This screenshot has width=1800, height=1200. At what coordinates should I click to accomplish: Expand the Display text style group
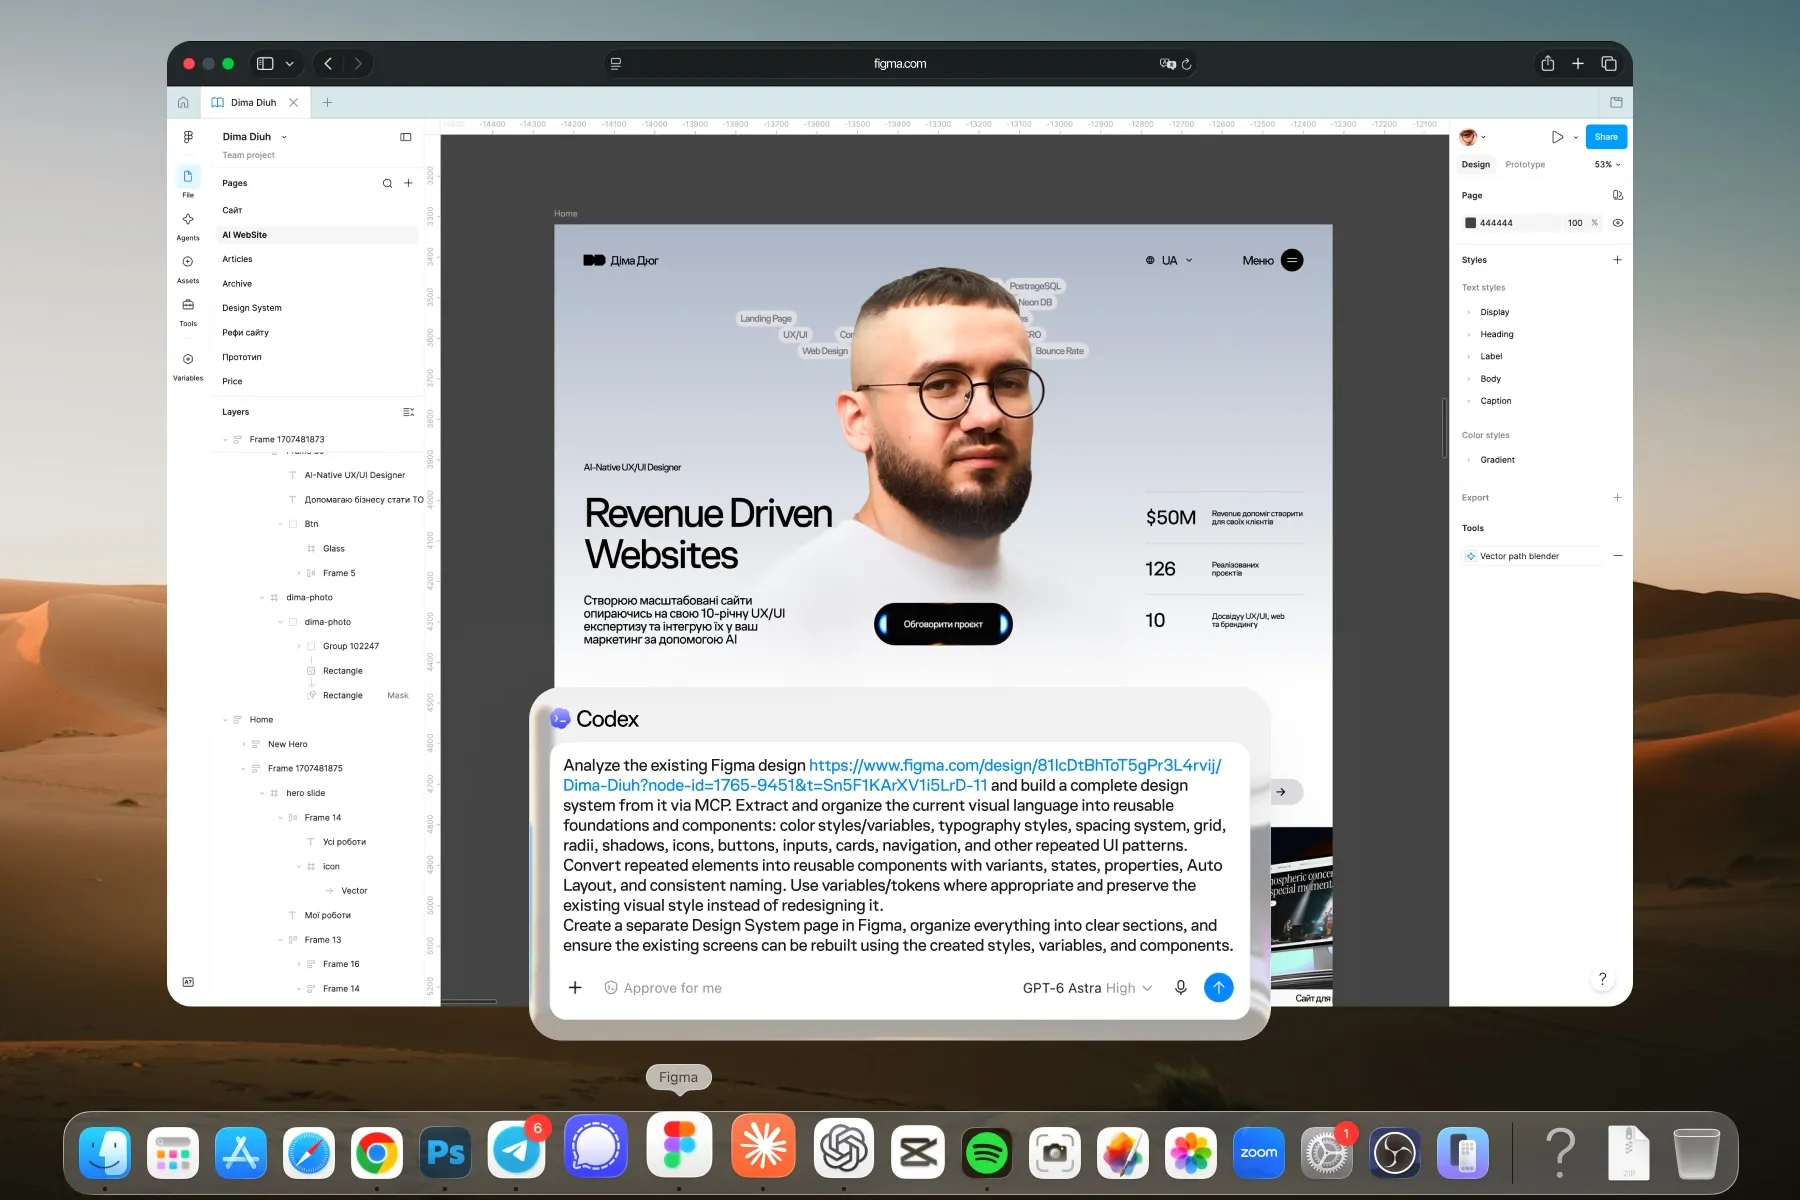click(x=1469, y=312)
